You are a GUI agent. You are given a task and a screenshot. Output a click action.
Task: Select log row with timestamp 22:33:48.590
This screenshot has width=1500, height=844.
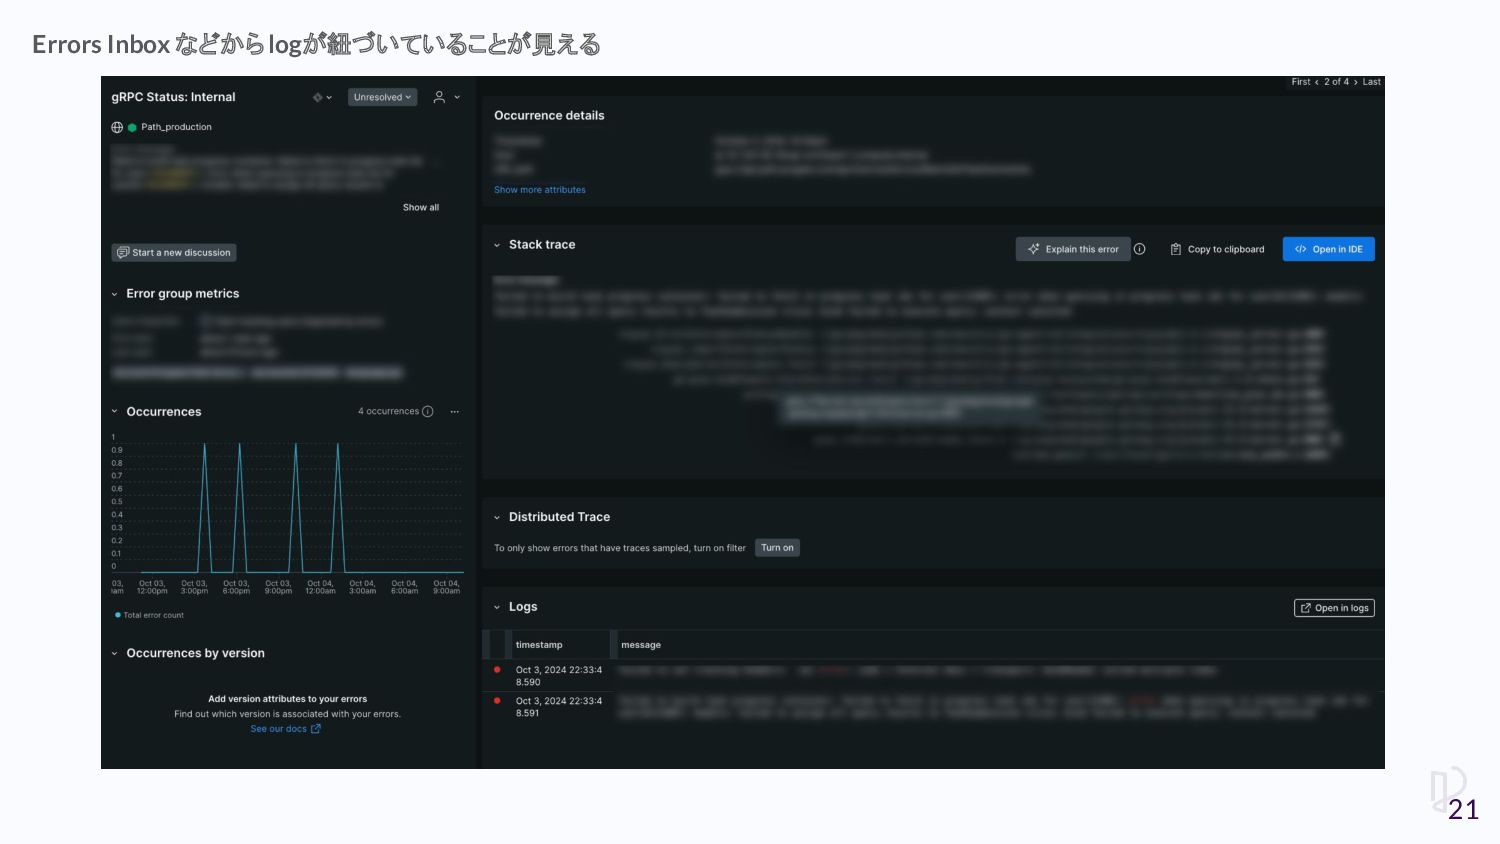933,675
